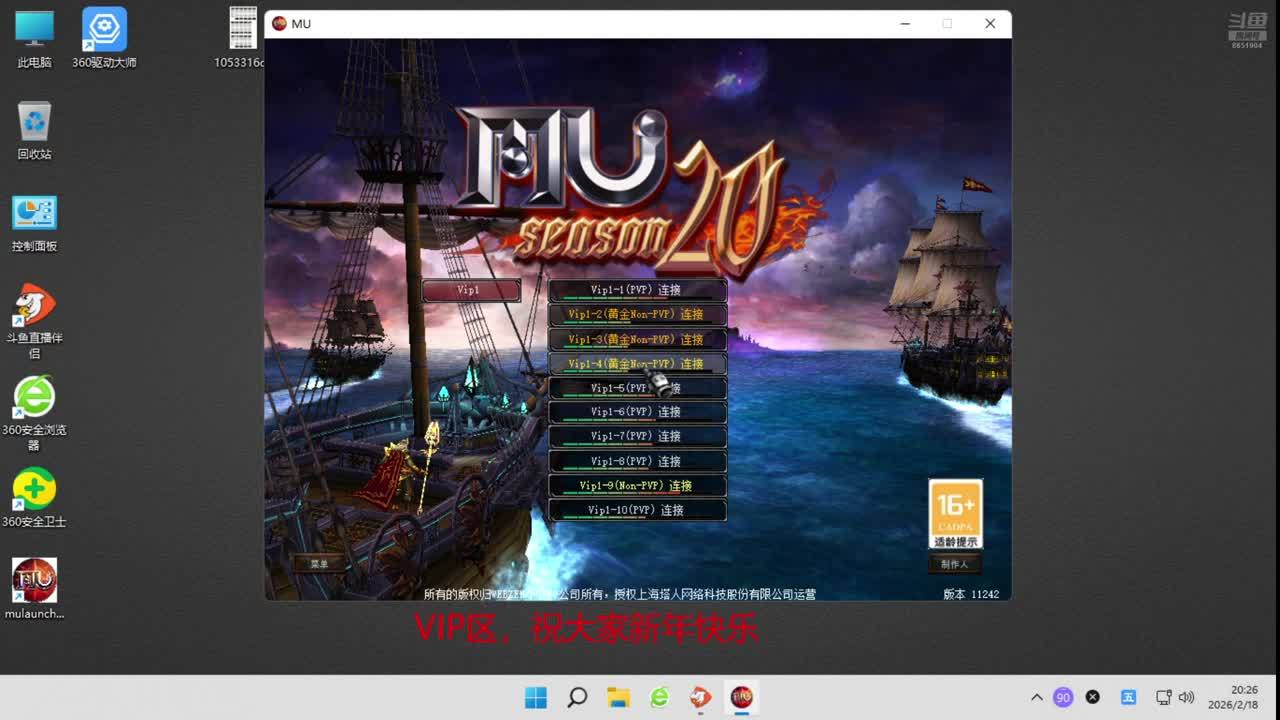
Task: Select the Vip1 server group tab
Action: tap(470, 290)
